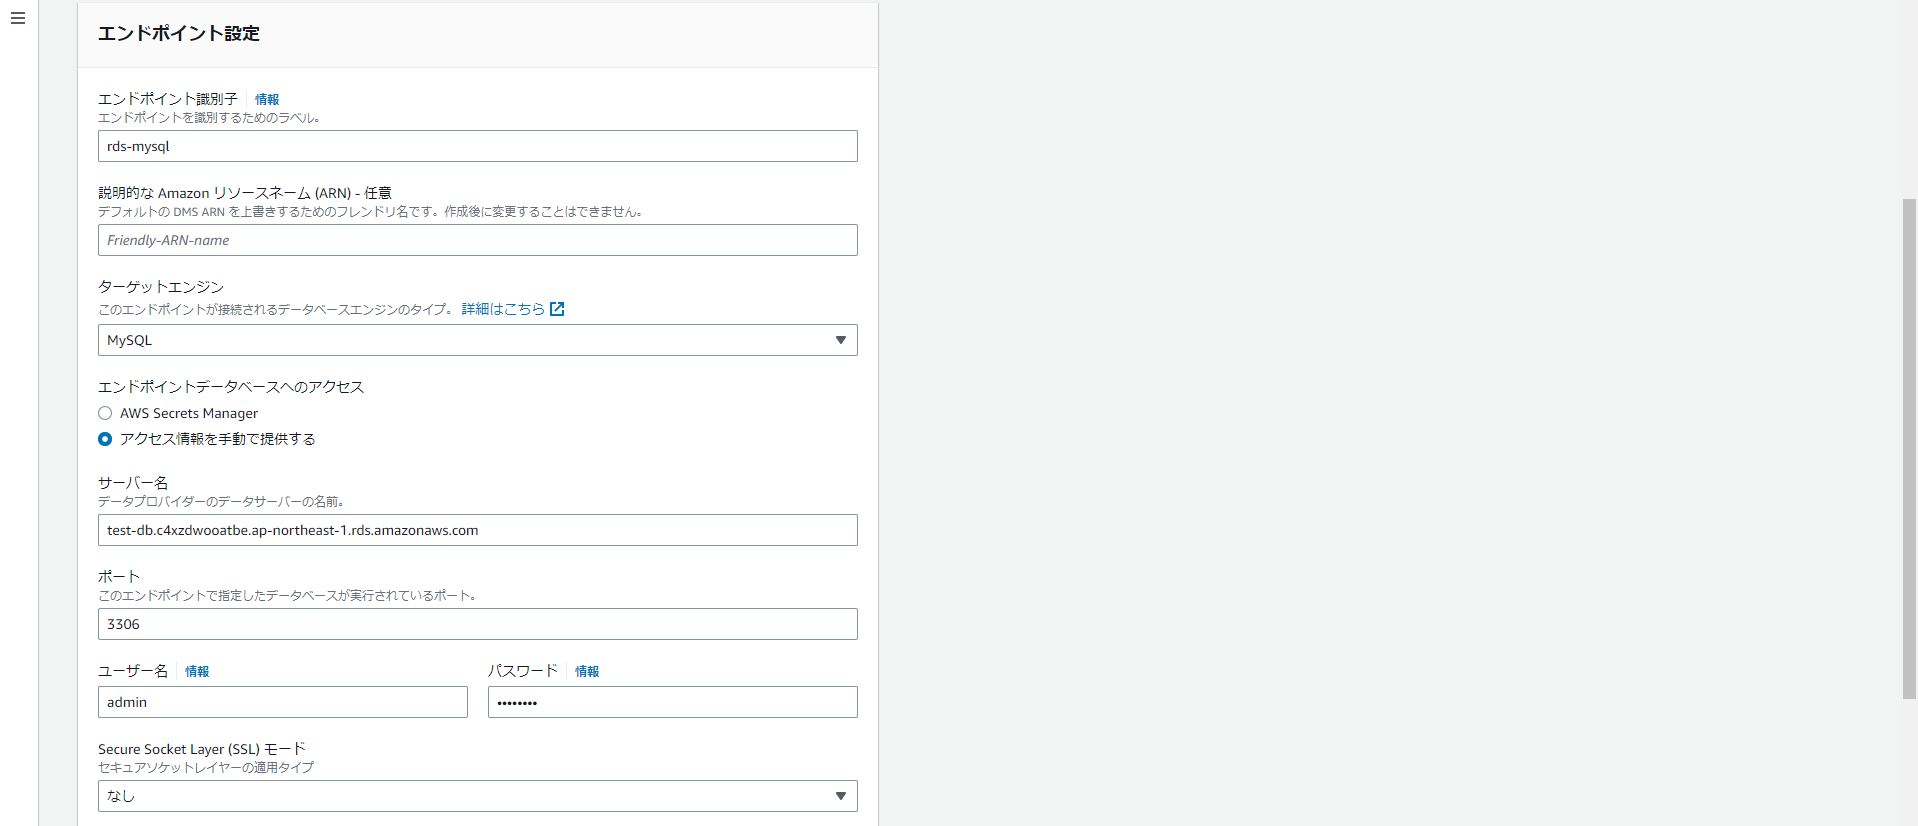
Task: Click 情報 link next to ユーザー名
Action: [197, 671]
